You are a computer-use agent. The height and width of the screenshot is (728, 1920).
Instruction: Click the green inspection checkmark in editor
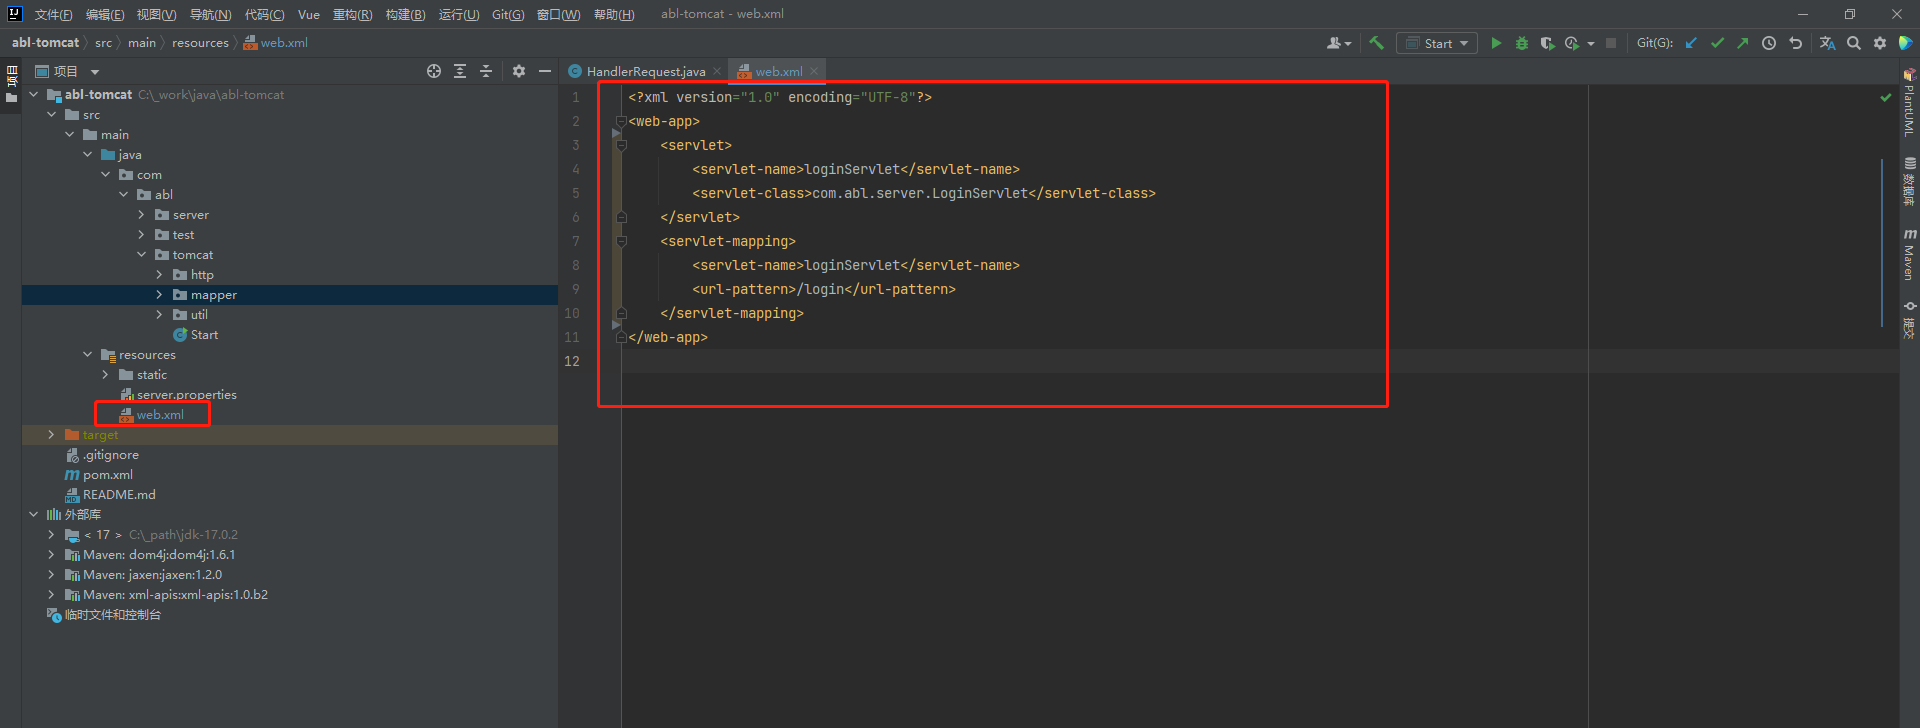(1886, 97)
